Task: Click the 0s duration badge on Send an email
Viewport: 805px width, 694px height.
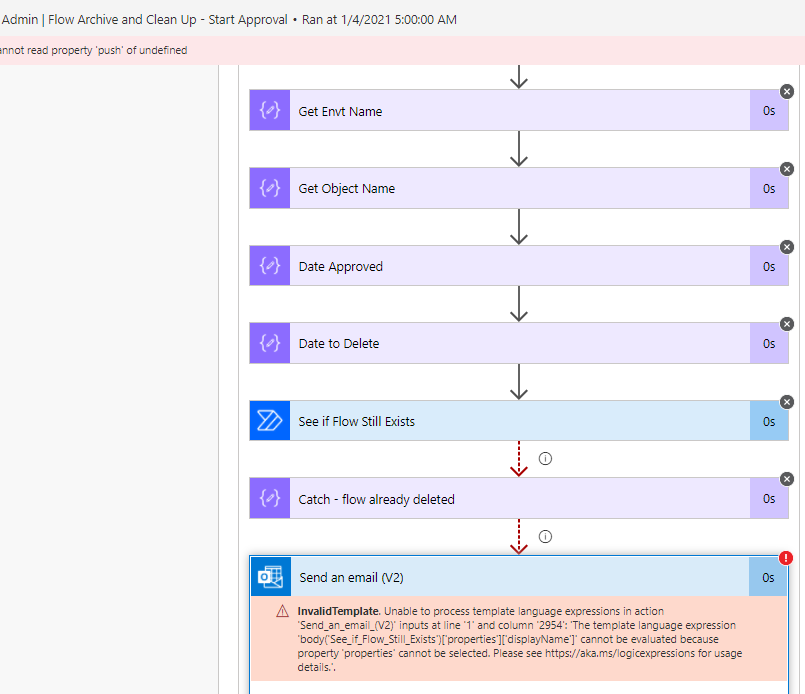Action: tap(768, 577)
